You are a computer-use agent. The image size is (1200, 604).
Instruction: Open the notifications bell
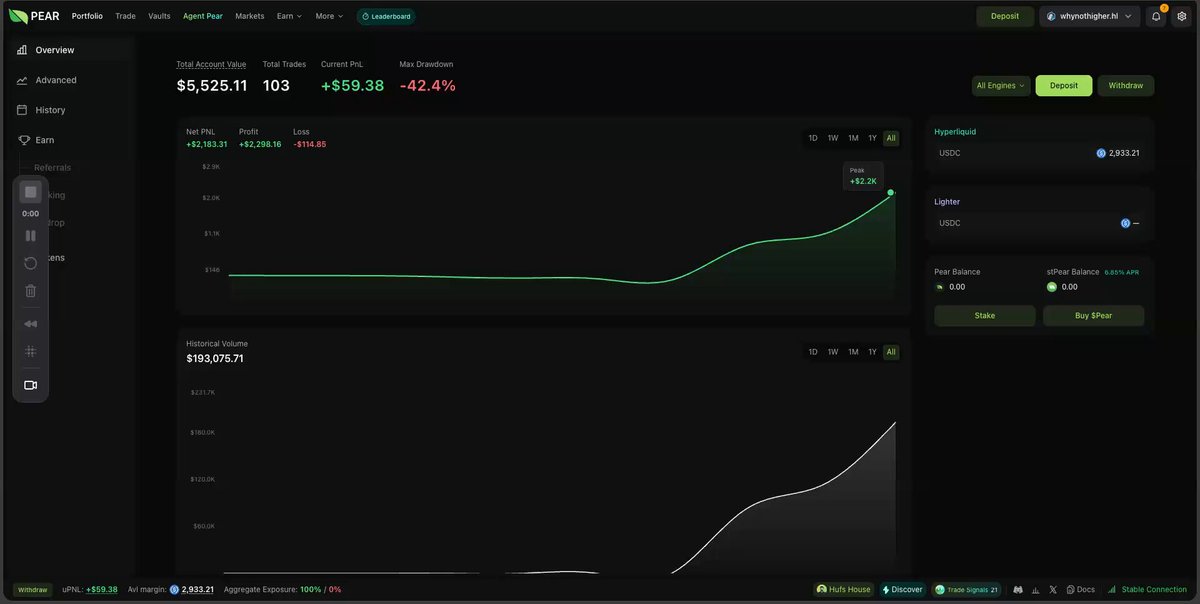pyautogui.click(x=1156, y=16)
